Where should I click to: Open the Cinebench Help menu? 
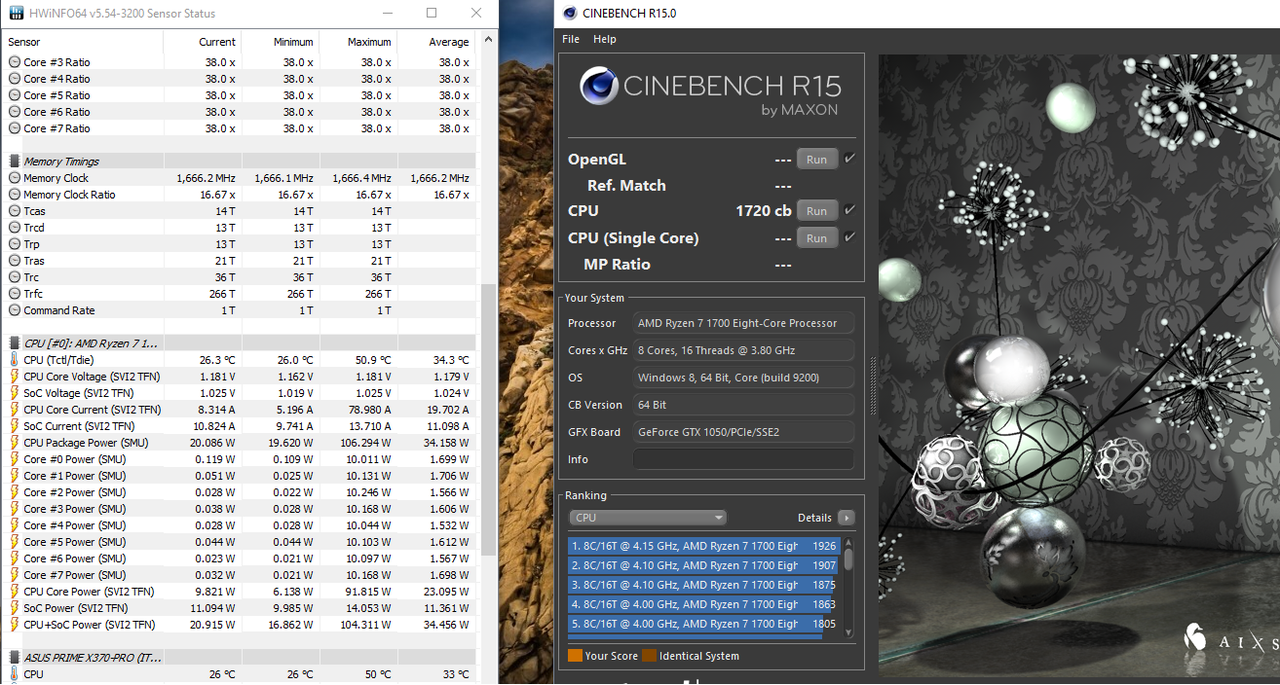[x=604, y=39]
